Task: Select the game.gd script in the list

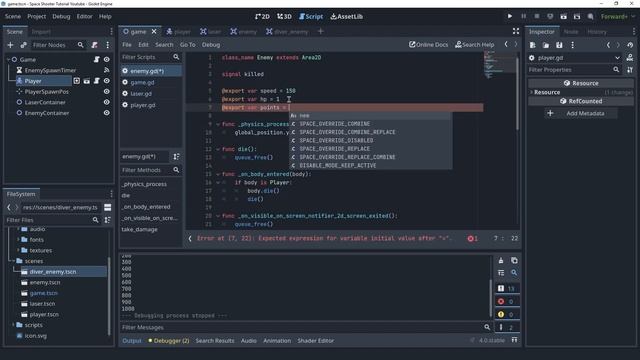Action: click(142, 82)
